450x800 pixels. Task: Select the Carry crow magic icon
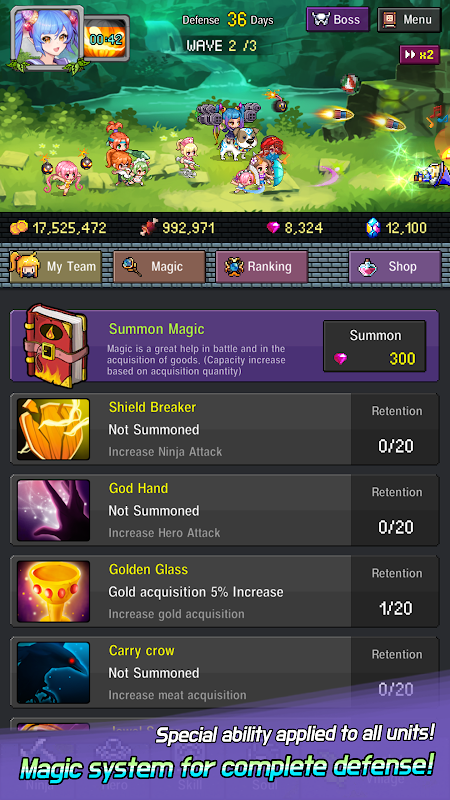coord(54,672)
